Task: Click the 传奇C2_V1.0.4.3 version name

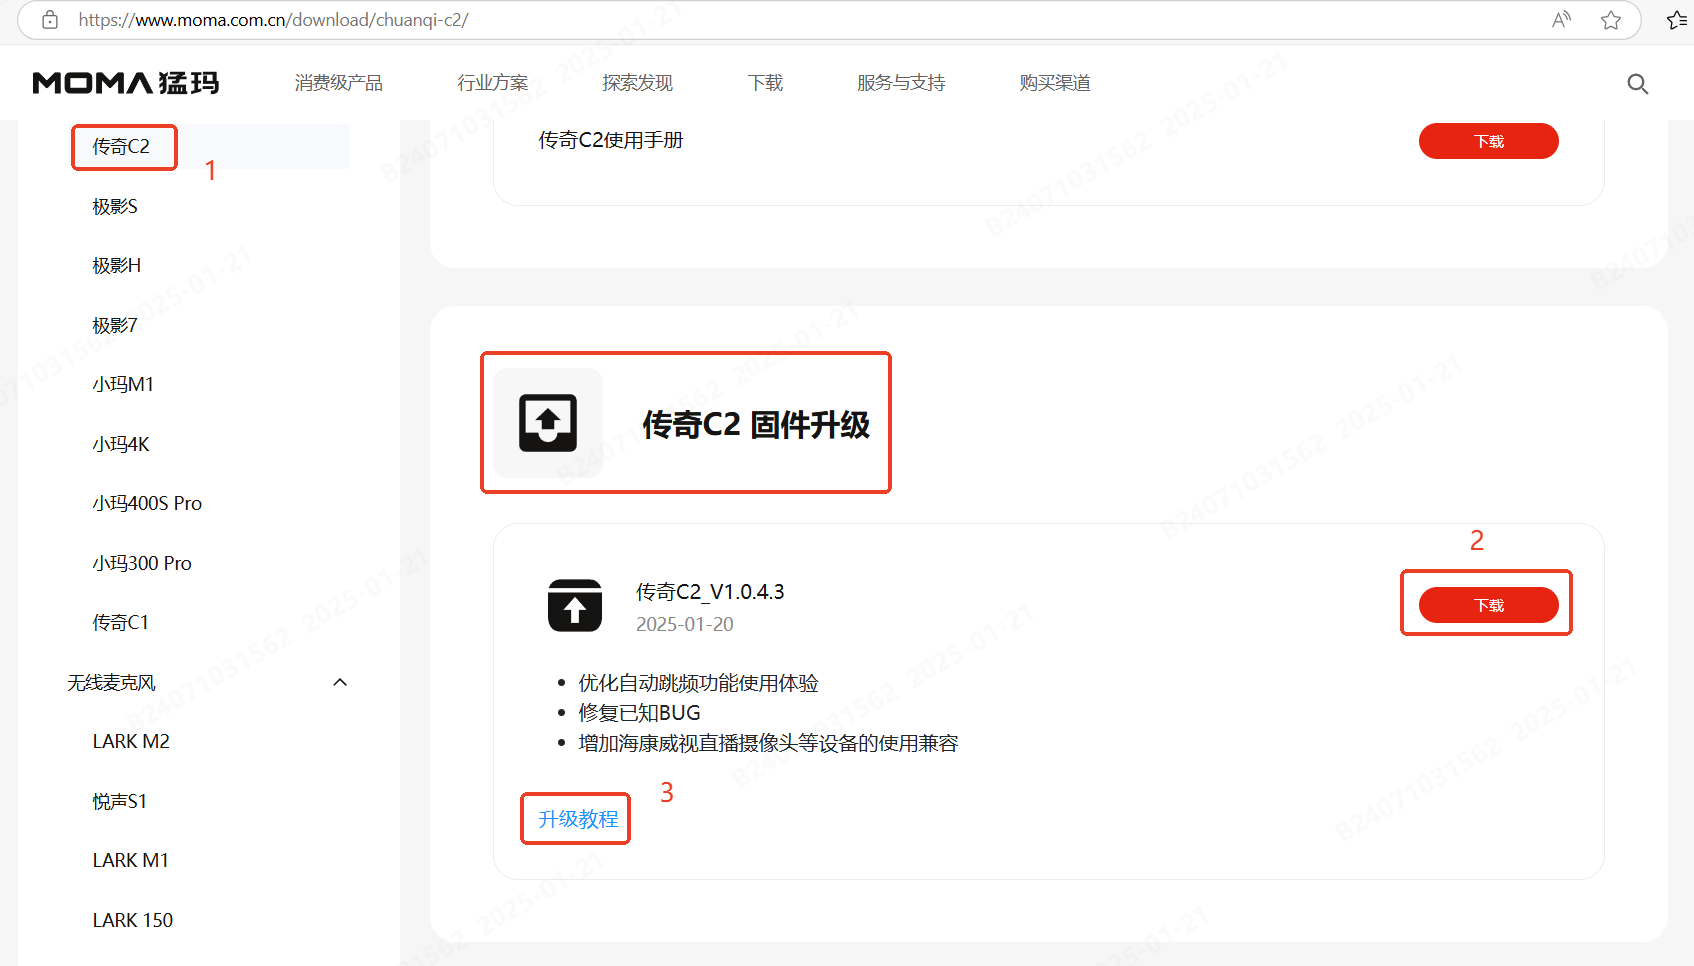Action: [x=710, y=592]
